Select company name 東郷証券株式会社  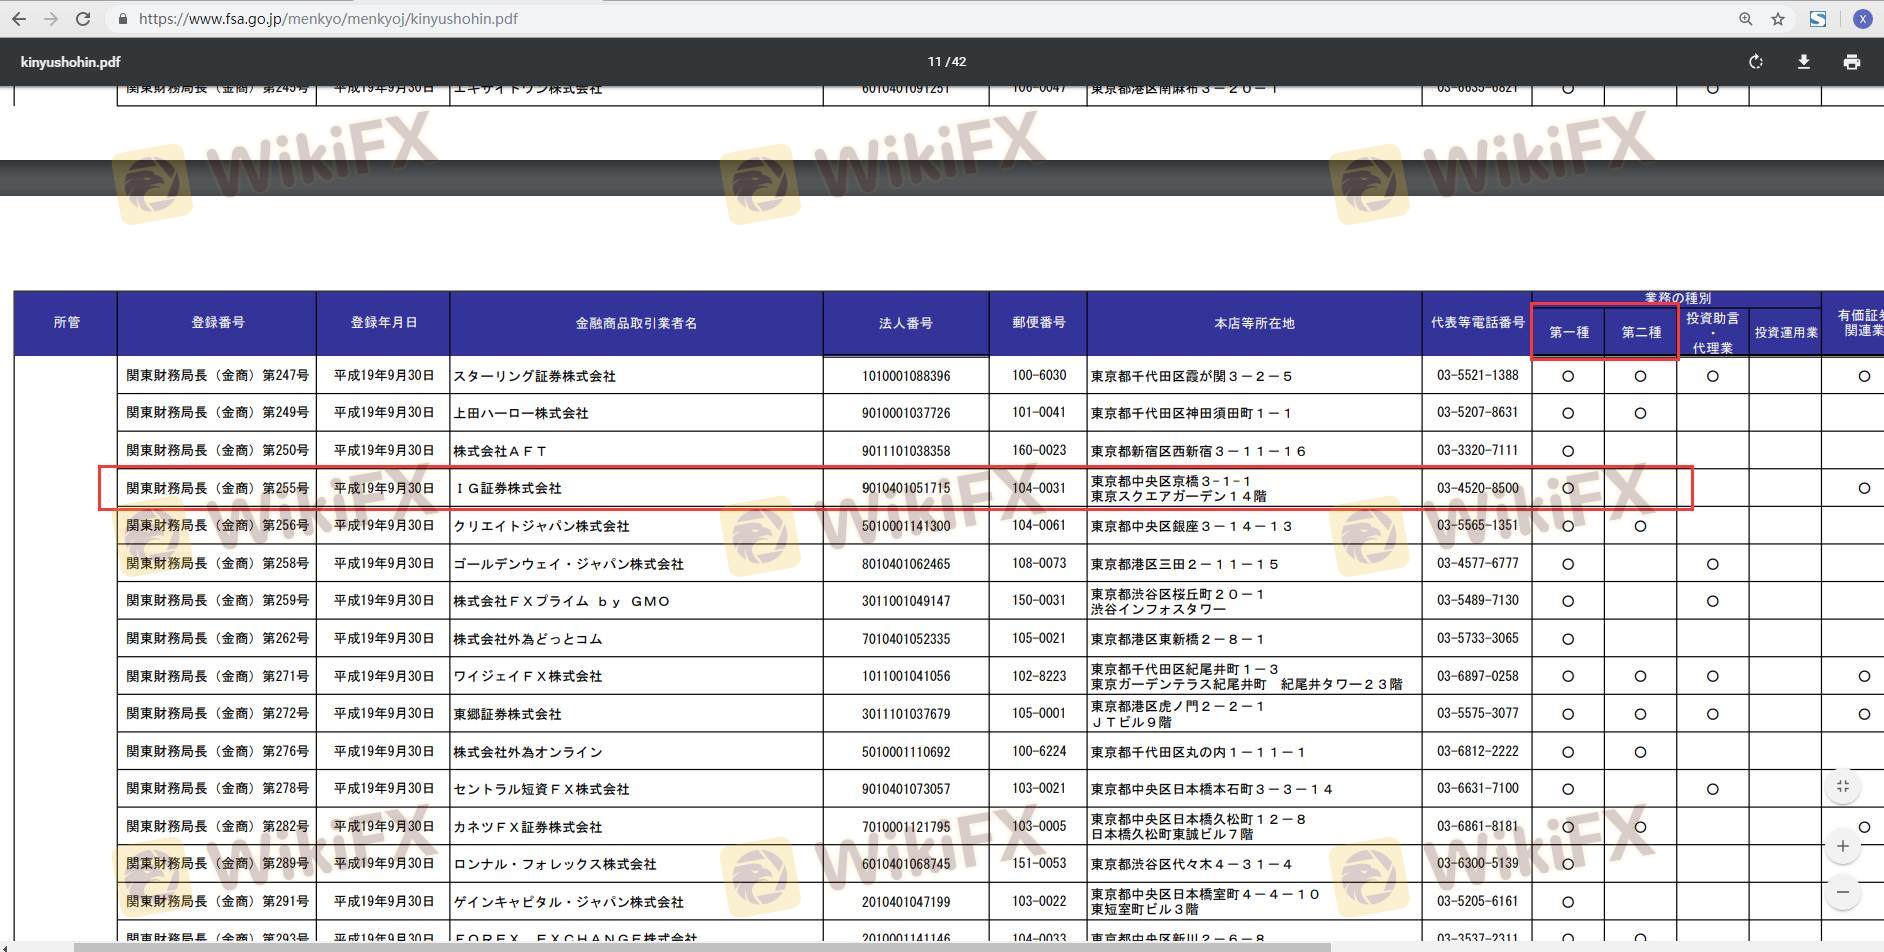click(x=507, y=714)
